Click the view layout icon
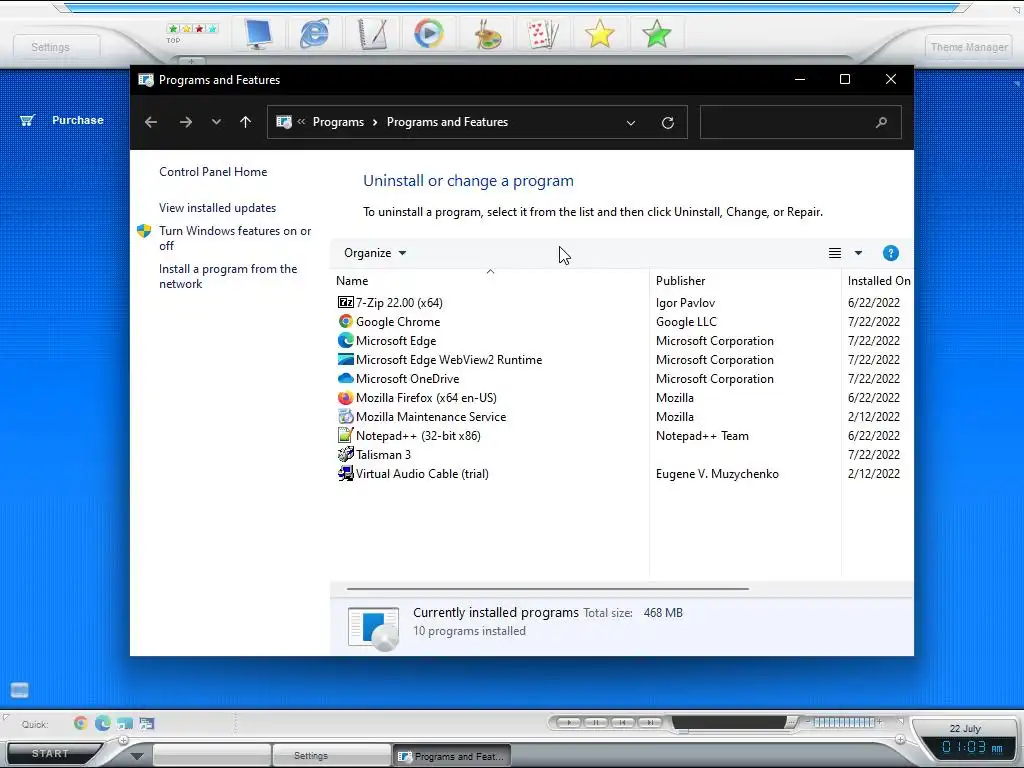Viewport: 1024px width, 768px height. tap(835, 253)
